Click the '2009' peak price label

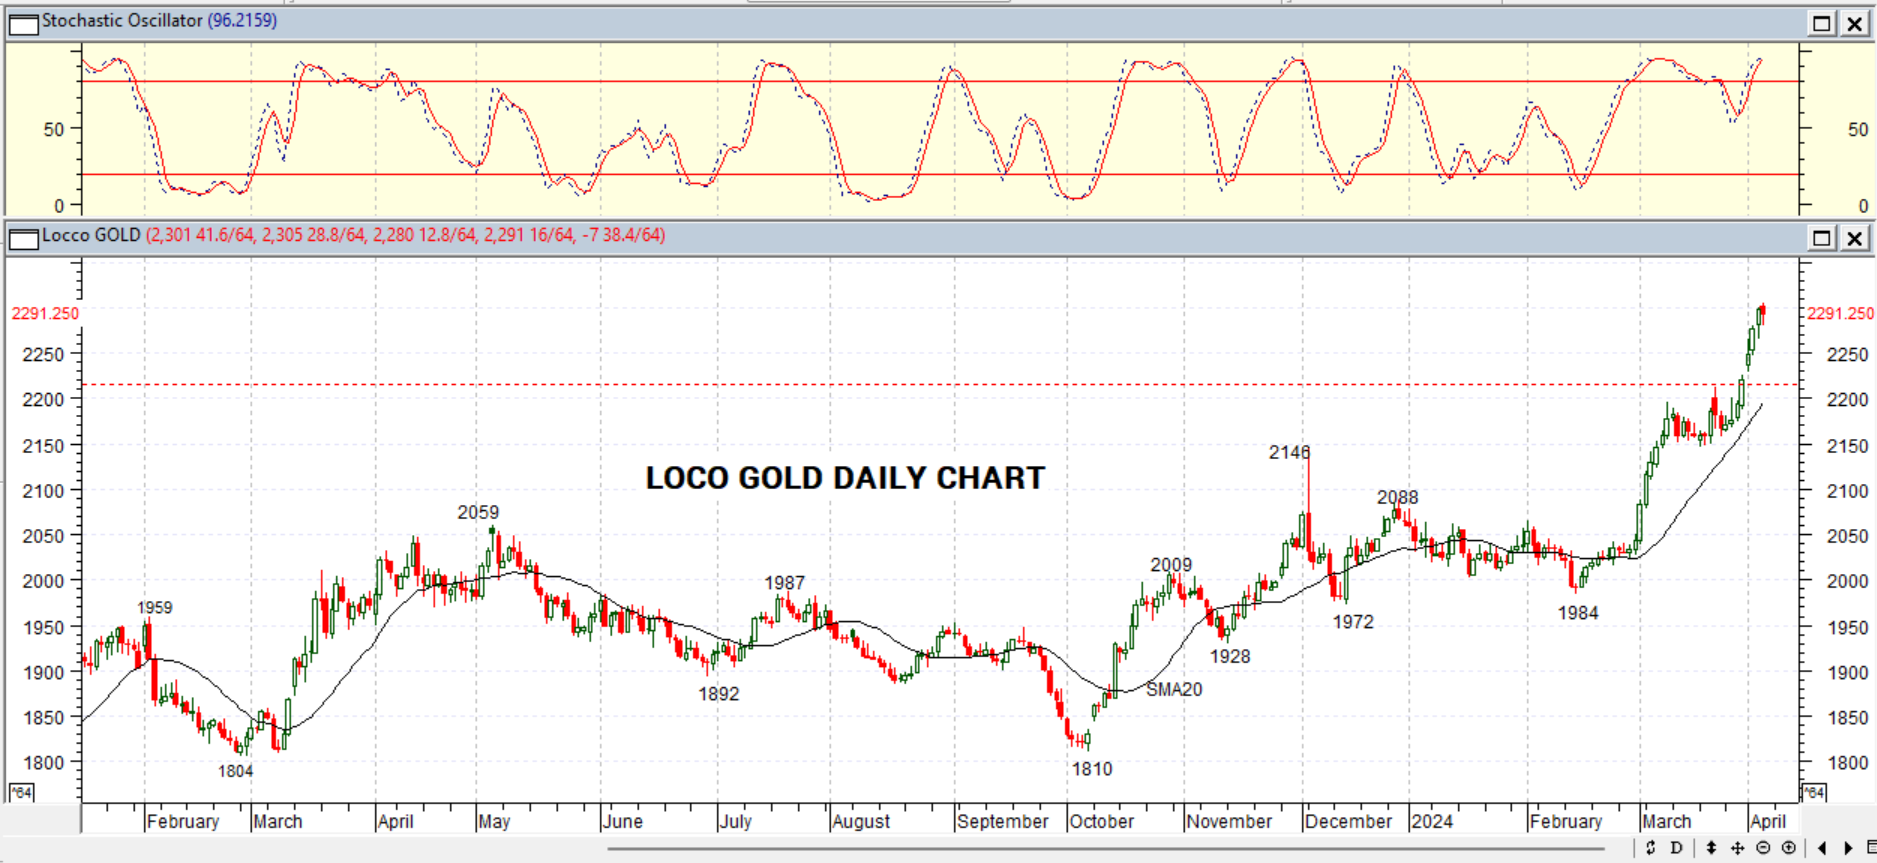(1171, 565)
